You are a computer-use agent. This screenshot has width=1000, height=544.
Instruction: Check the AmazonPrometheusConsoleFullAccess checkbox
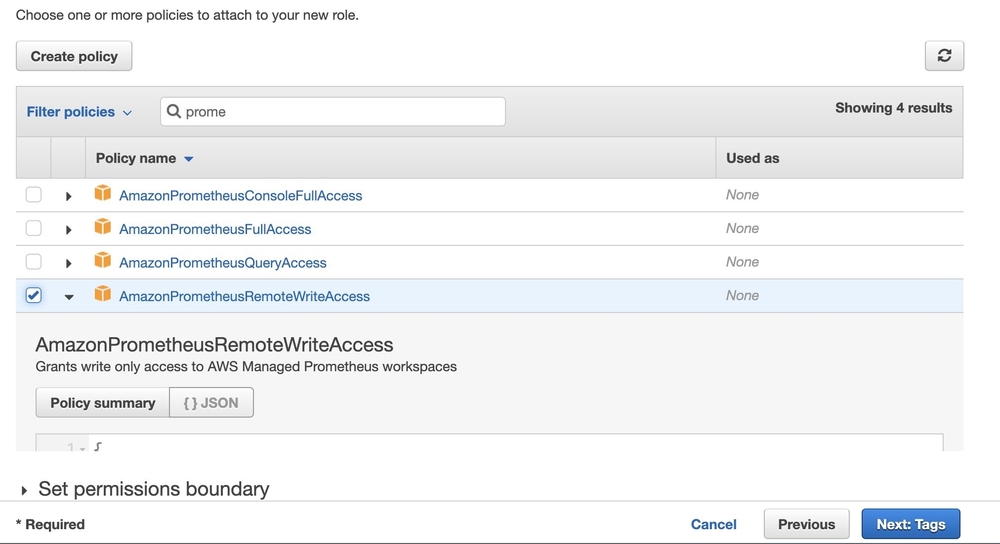tap(33, 195)
